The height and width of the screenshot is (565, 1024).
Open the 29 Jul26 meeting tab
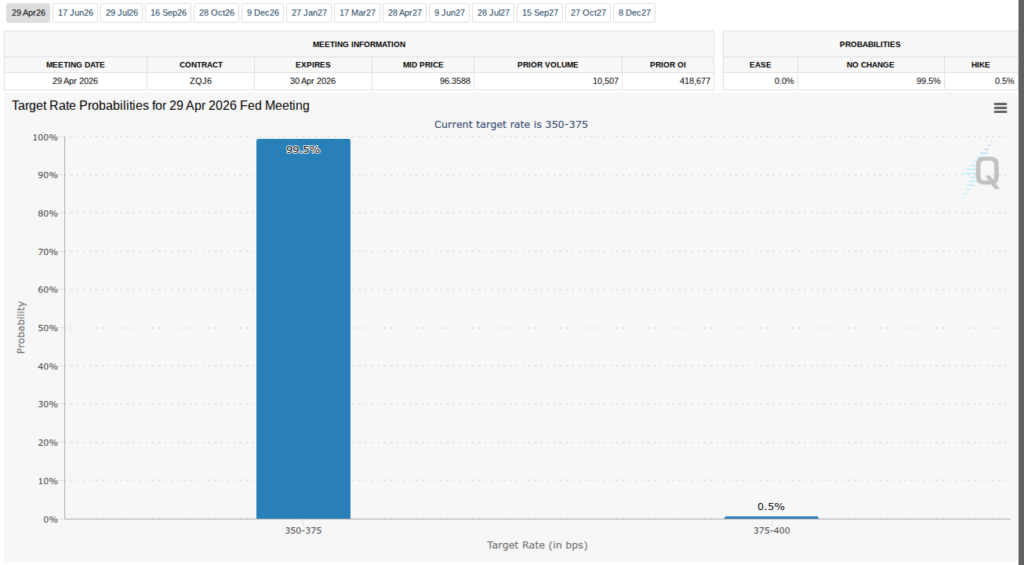click(122, 13)
